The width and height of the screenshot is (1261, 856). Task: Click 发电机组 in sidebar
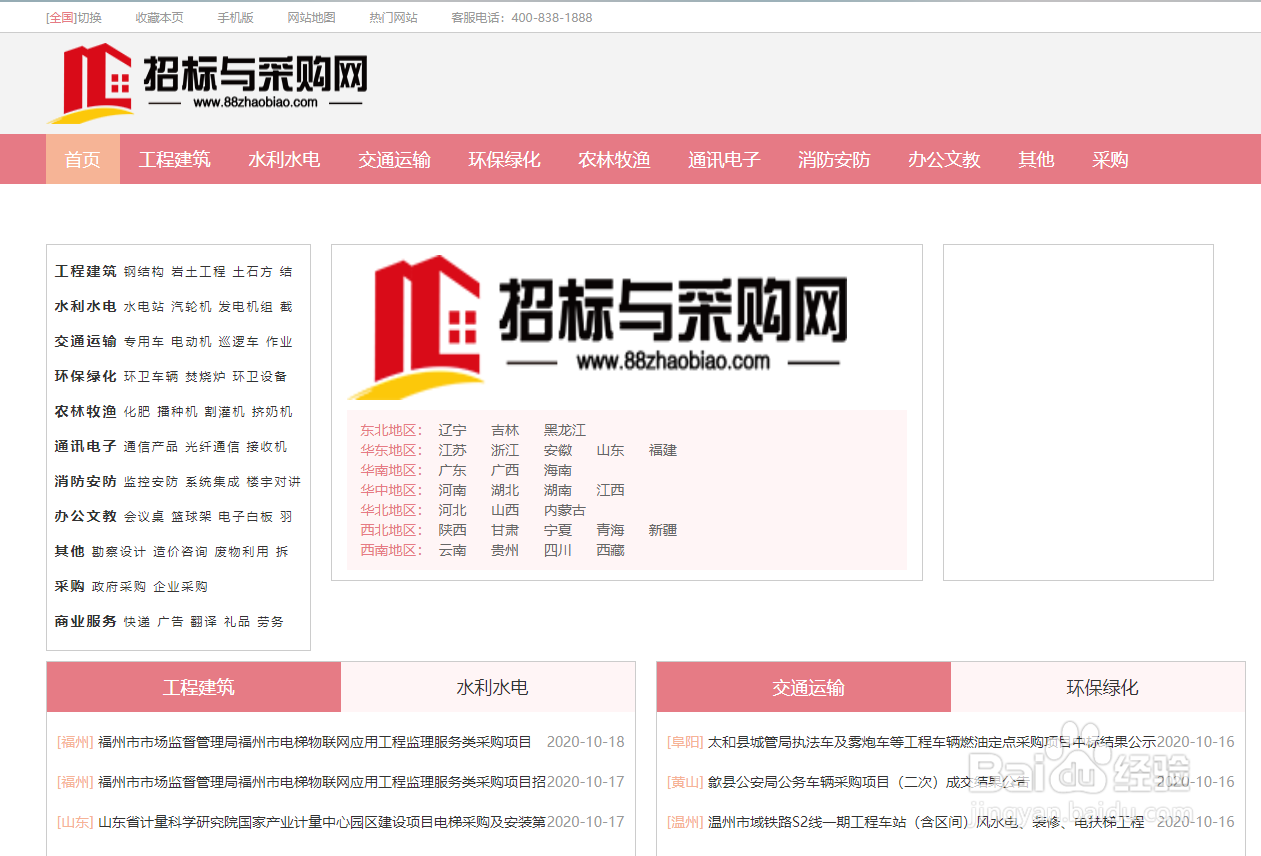(x=245, y=307)
